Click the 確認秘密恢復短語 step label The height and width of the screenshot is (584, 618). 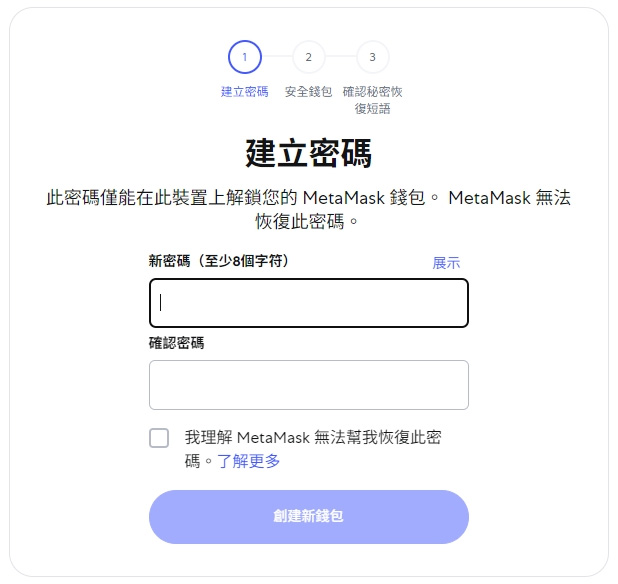click(x=372, y=100)
